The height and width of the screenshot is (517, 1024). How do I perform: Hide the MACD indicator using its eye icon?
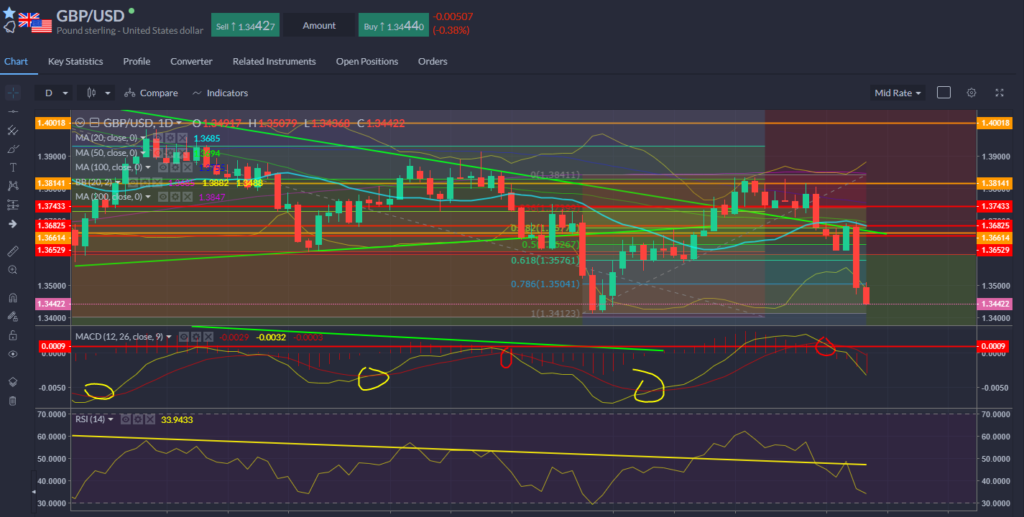point(183,337)
